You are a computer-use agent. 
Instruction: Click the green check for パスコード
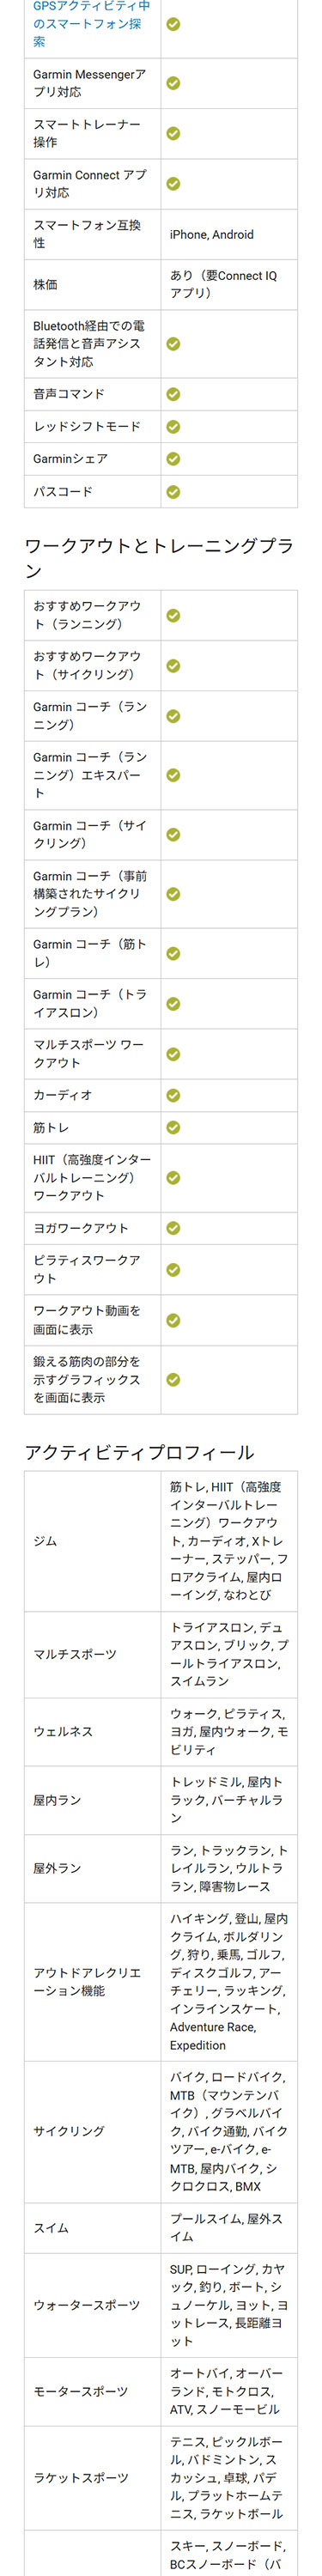pos(173,492)
